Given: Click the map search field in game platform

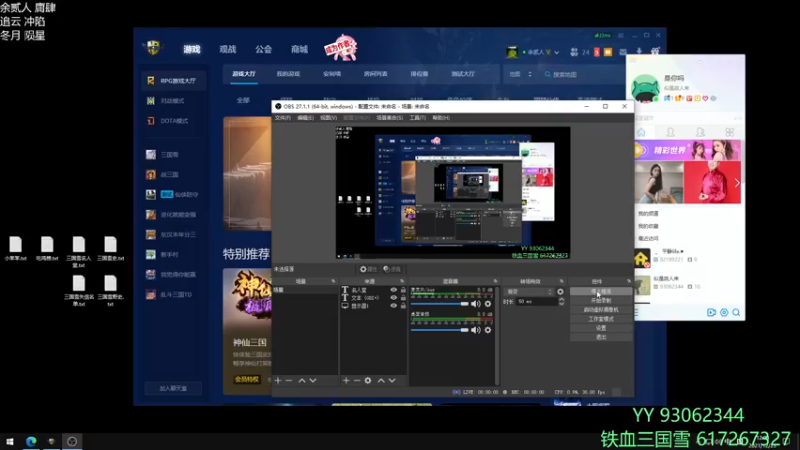Looking at the screenshot, I should click(584, 74).
